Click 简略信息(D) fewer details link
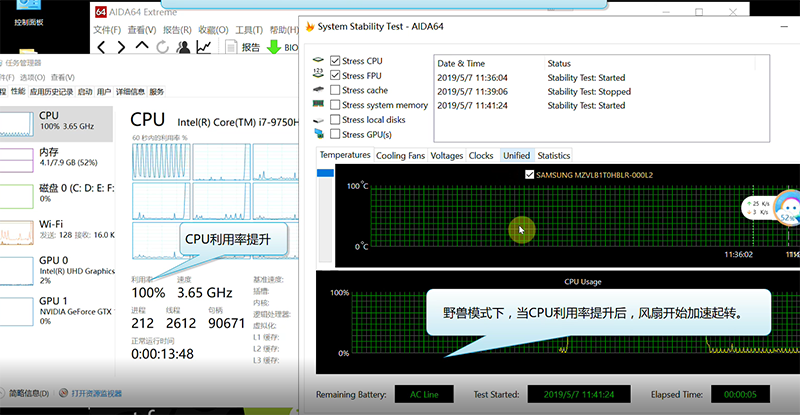Viewport: 800px width, 415px height. click(29, 393)
